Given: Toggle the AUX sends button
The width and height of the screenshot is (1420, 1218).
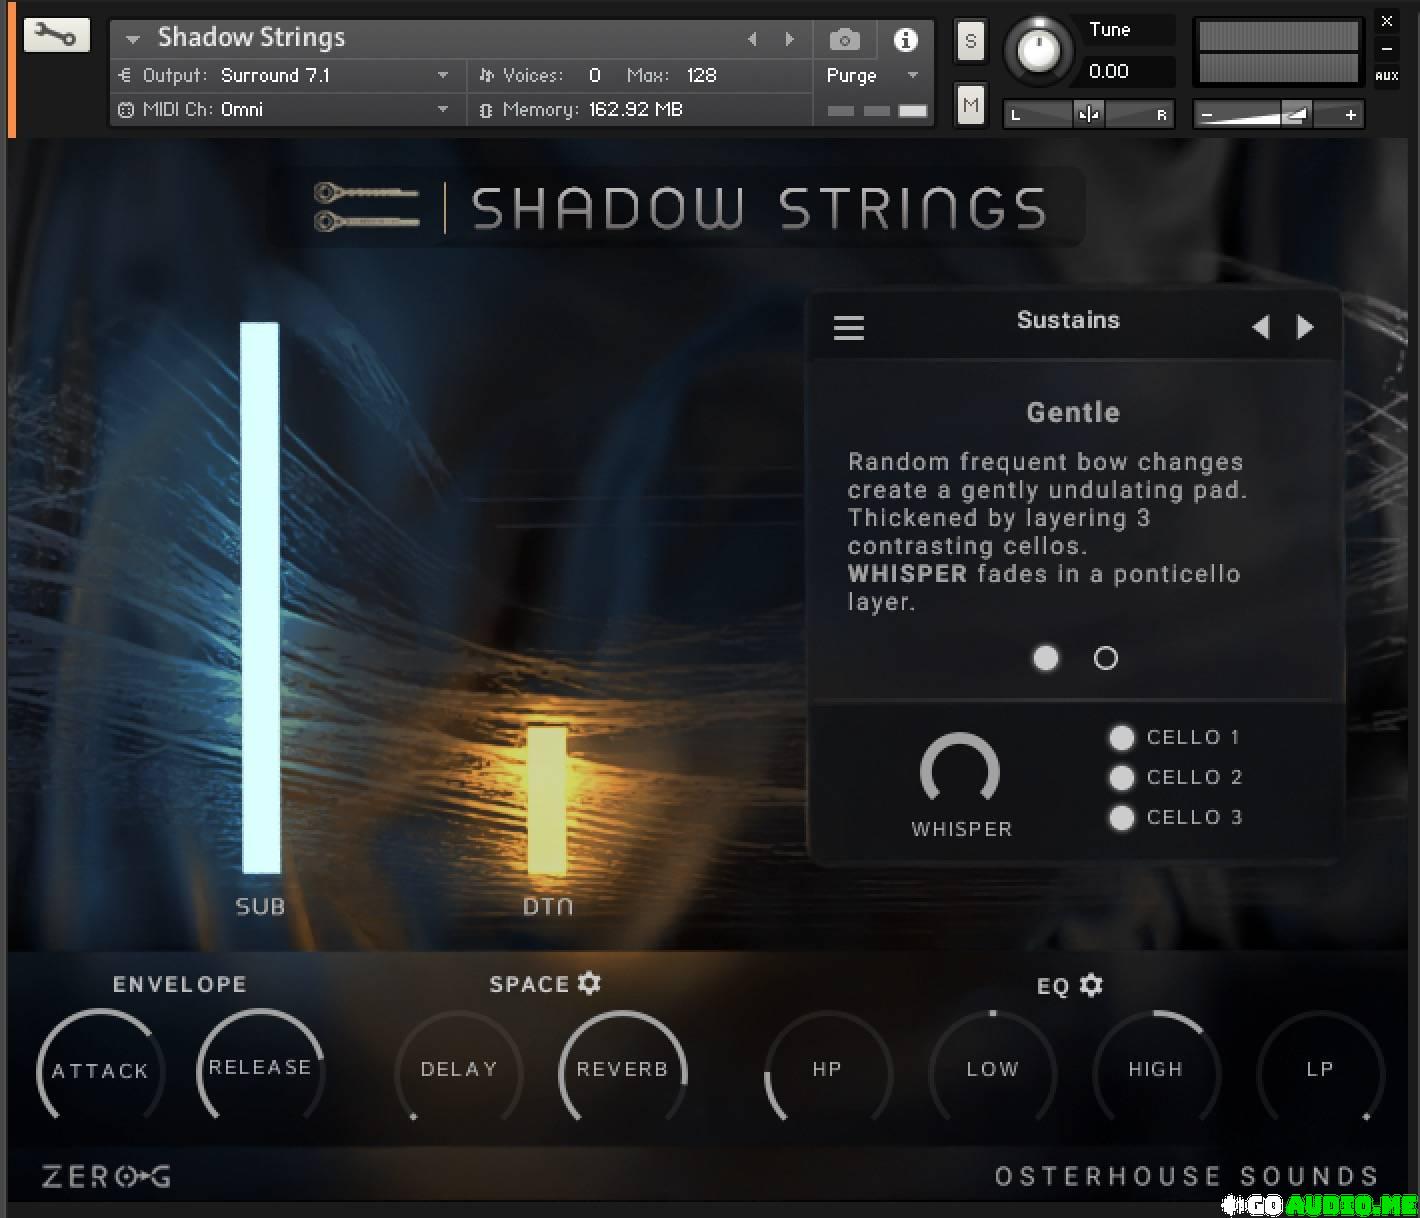Looking at the screenshot, I should [1387, 76].
